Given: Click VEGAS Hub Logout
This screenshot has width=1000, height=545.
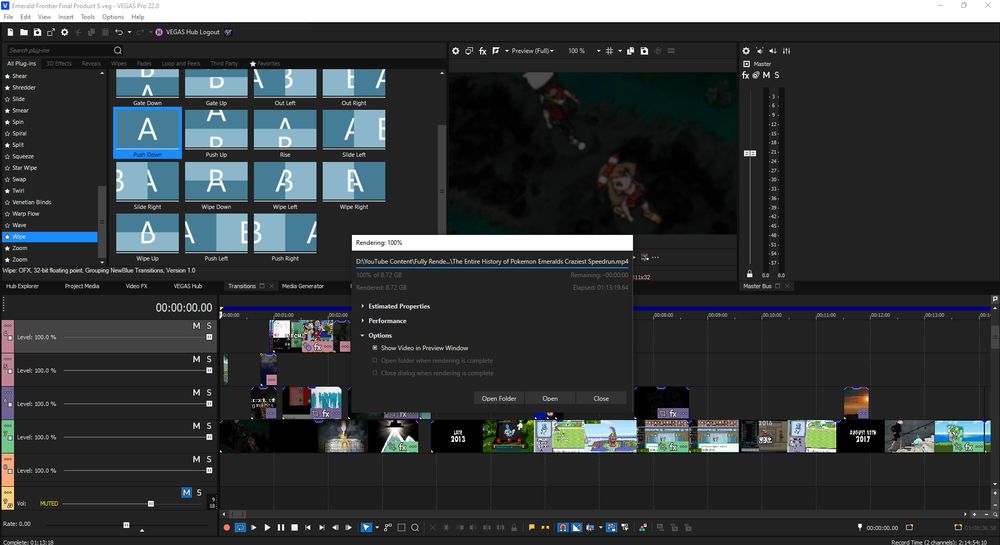Looking at the screenshot, I should [x=188, y=32].
